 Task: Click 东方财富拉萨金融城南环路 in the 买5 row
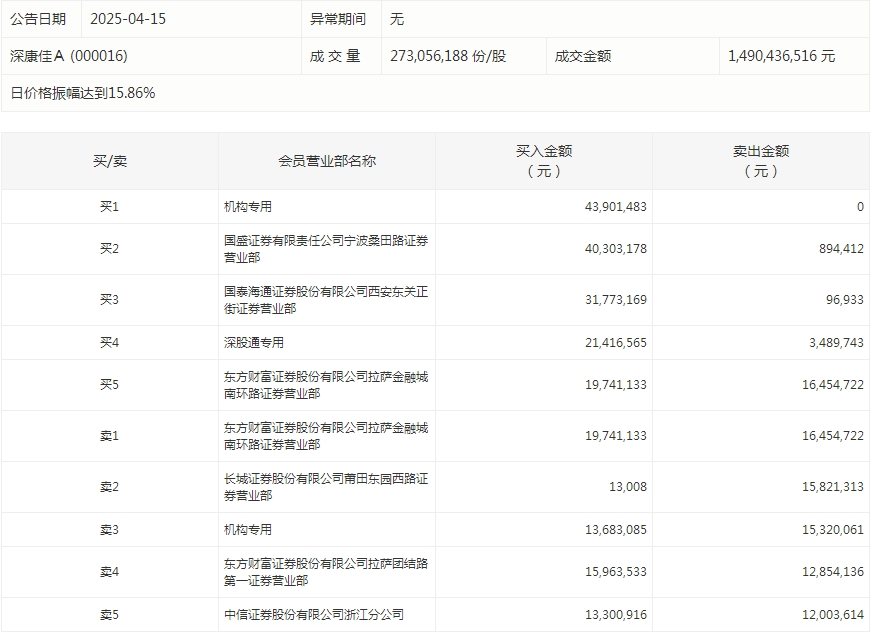[x=326, y=385]
